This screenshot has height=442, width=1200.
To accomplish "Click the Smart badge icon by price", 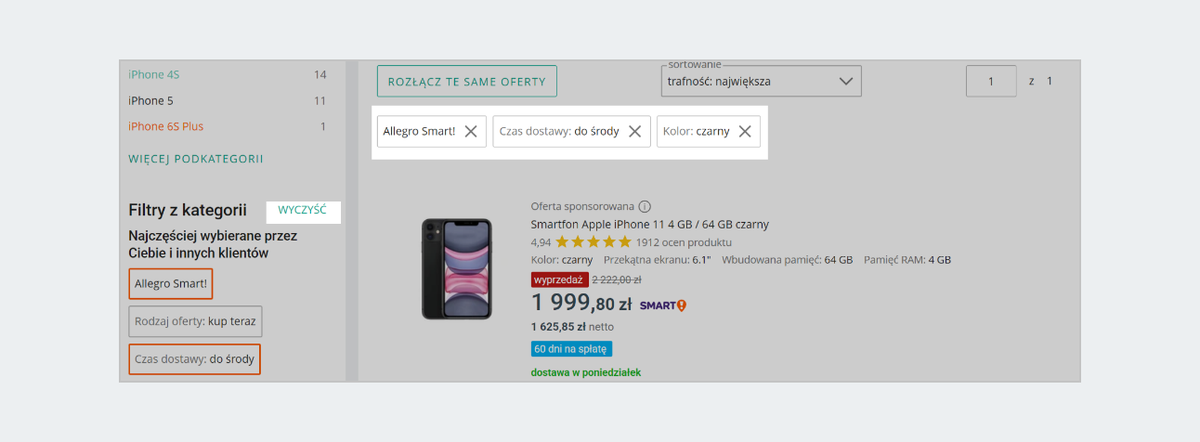I will tap(663, 305).
